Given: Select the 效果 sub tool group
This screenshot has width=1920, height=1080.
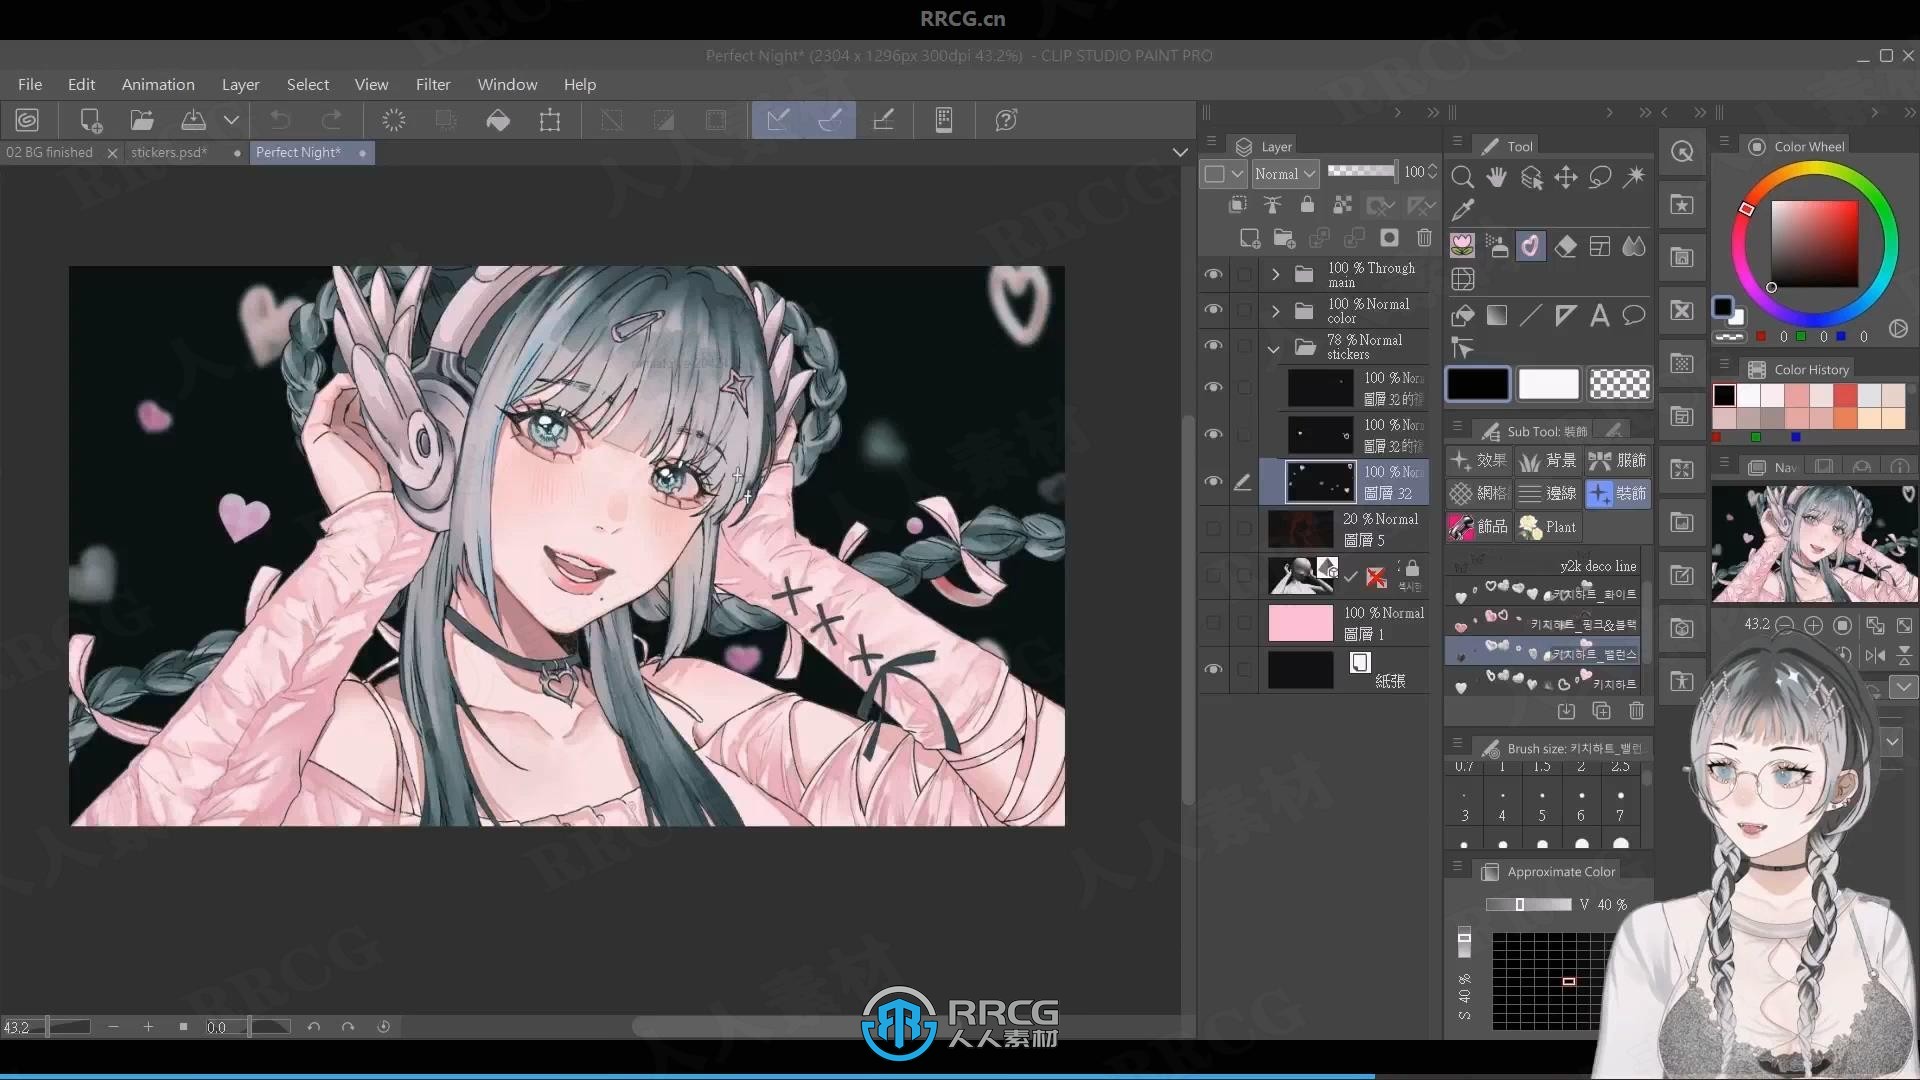Looking at the screenshot, I should point(1479,460).
